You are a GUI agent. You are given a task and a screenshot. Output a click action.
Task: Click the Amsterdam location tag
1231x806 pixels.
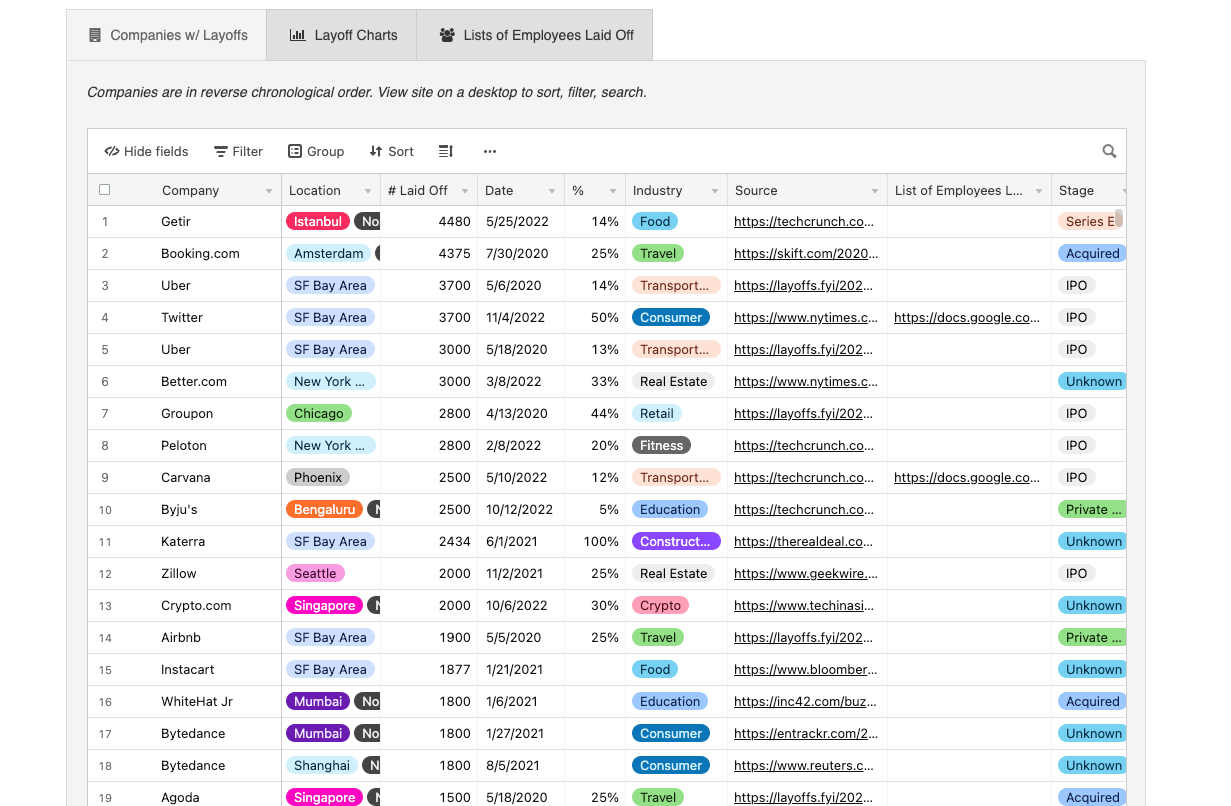329,254
